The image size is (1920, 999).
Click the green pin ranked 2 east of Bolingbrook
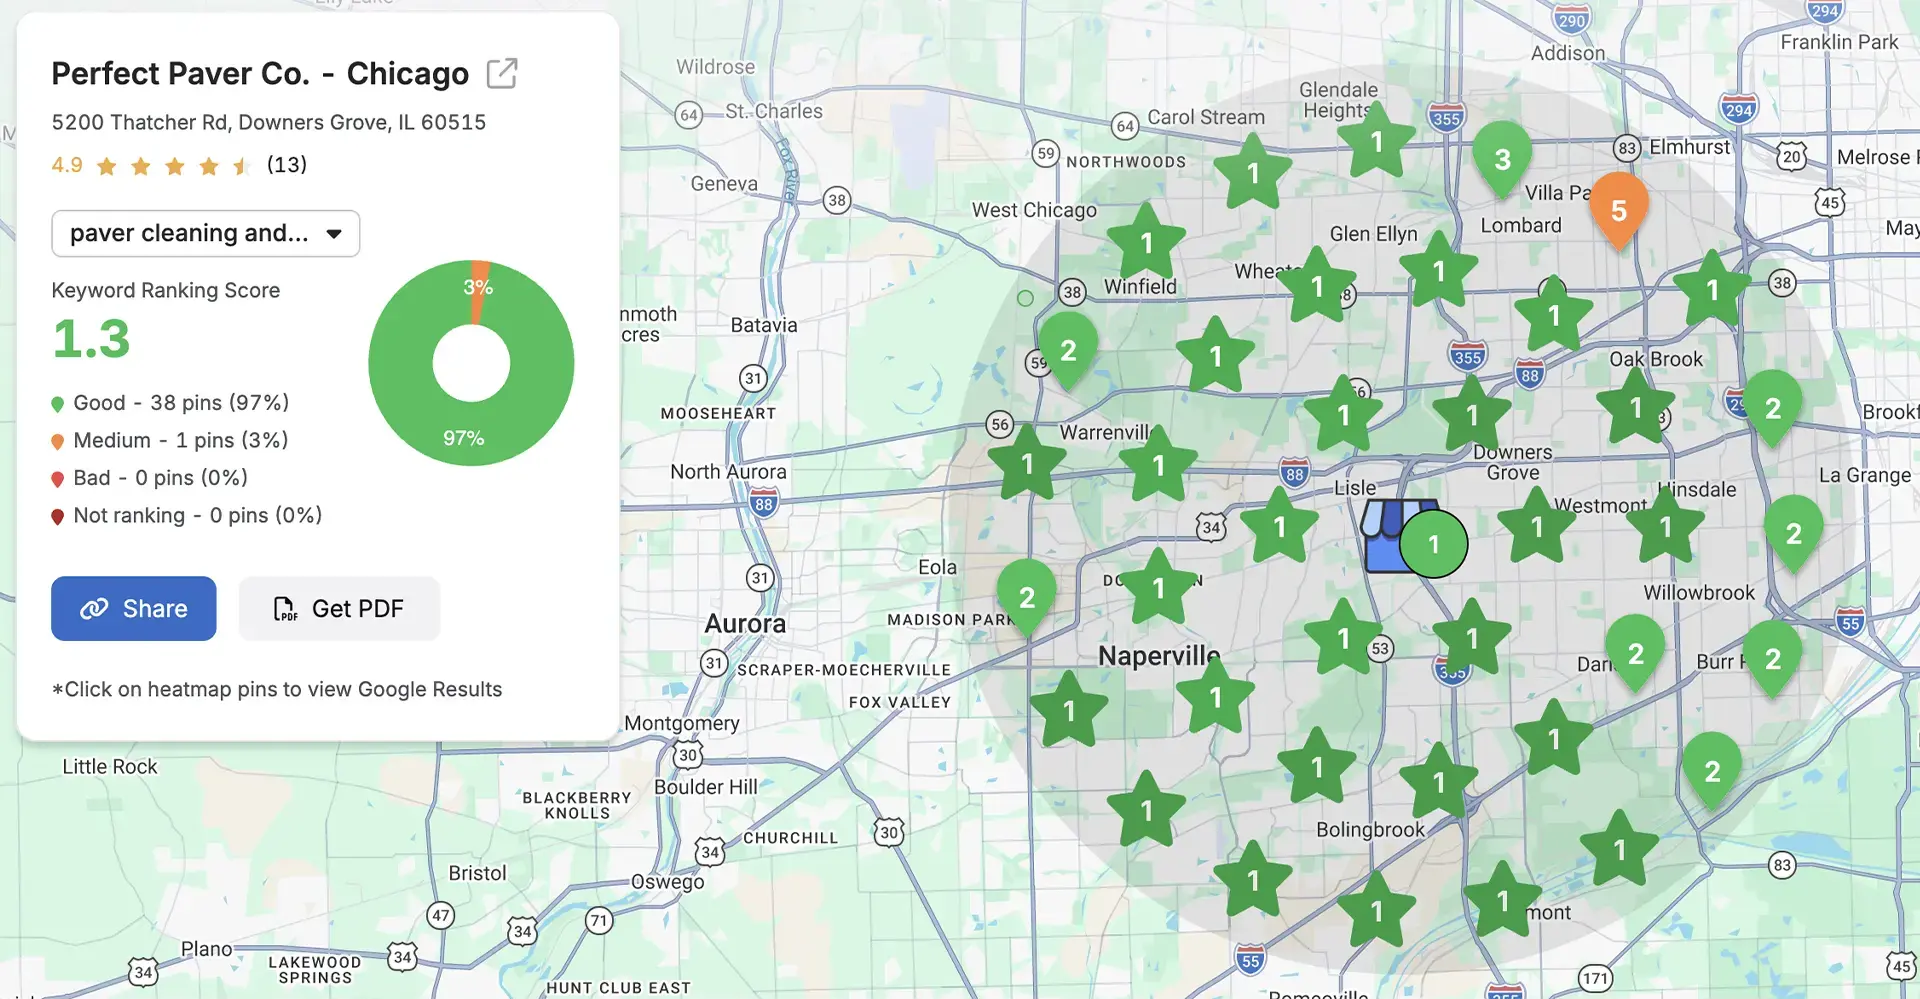[1712, 771]
